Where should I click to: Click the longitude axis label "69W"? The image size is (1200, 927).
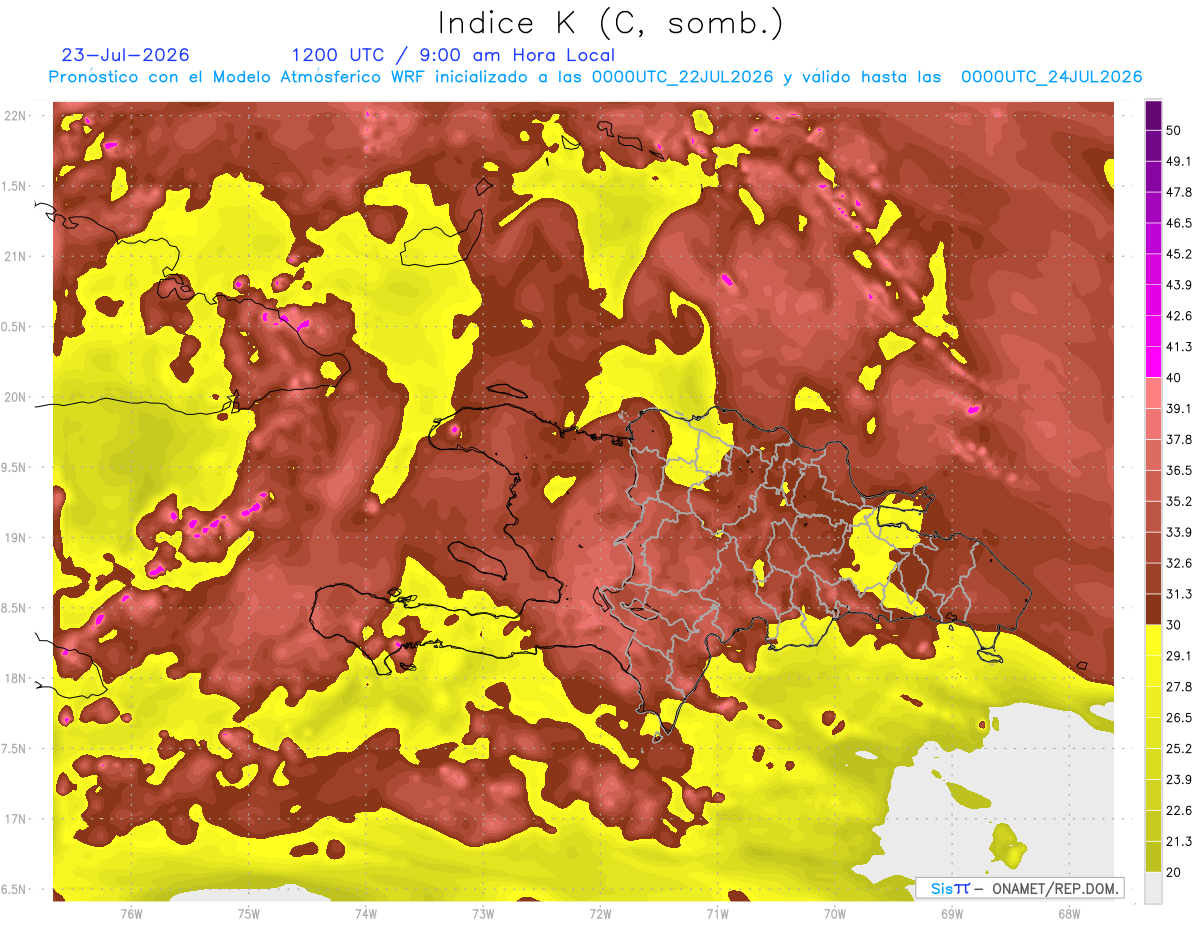(x=952, y=913)
